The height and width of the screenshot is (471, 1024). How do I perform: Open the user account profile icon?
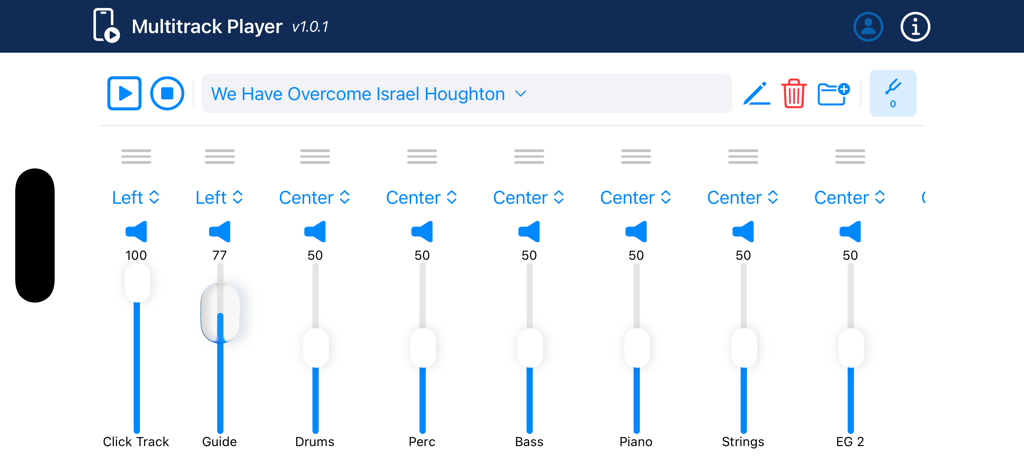pyautogui.click(x=868, y=27)
